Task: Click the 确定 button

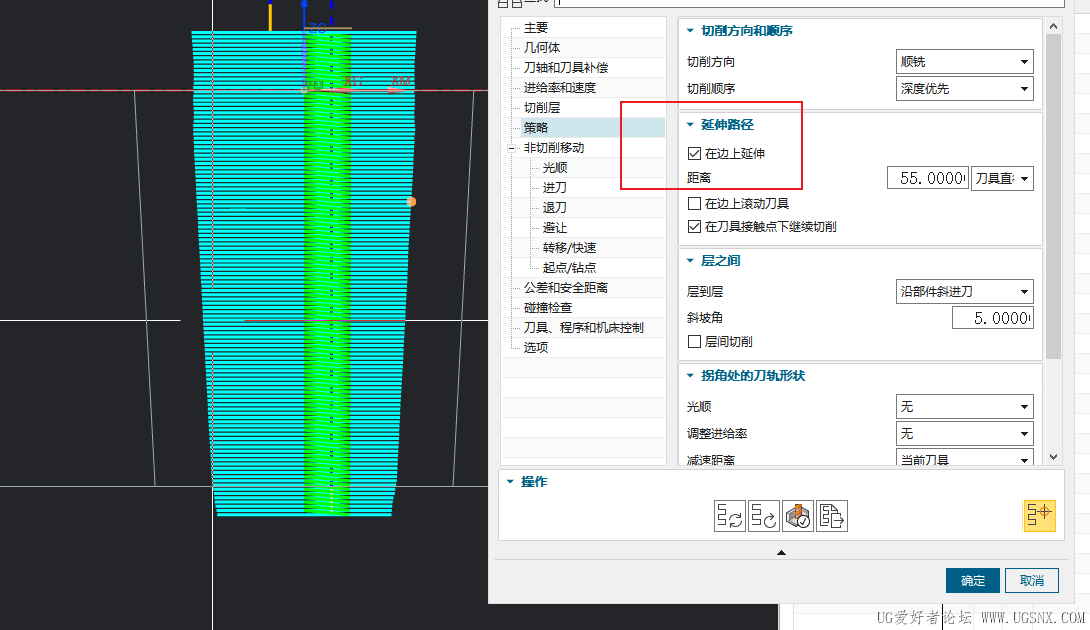Action: 973,581
